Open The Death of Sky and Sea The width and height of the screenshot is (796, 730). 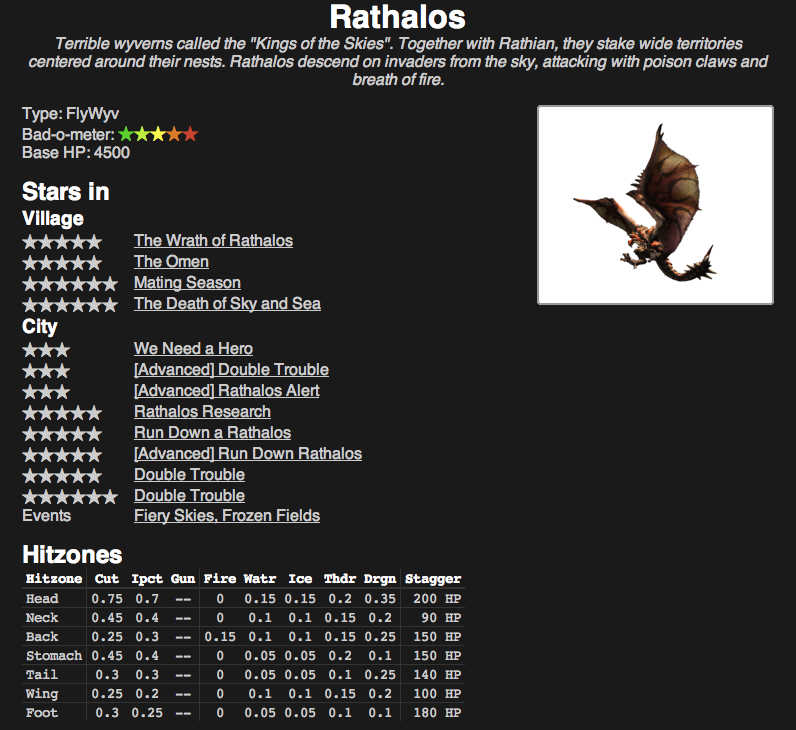tap(227, 304)
